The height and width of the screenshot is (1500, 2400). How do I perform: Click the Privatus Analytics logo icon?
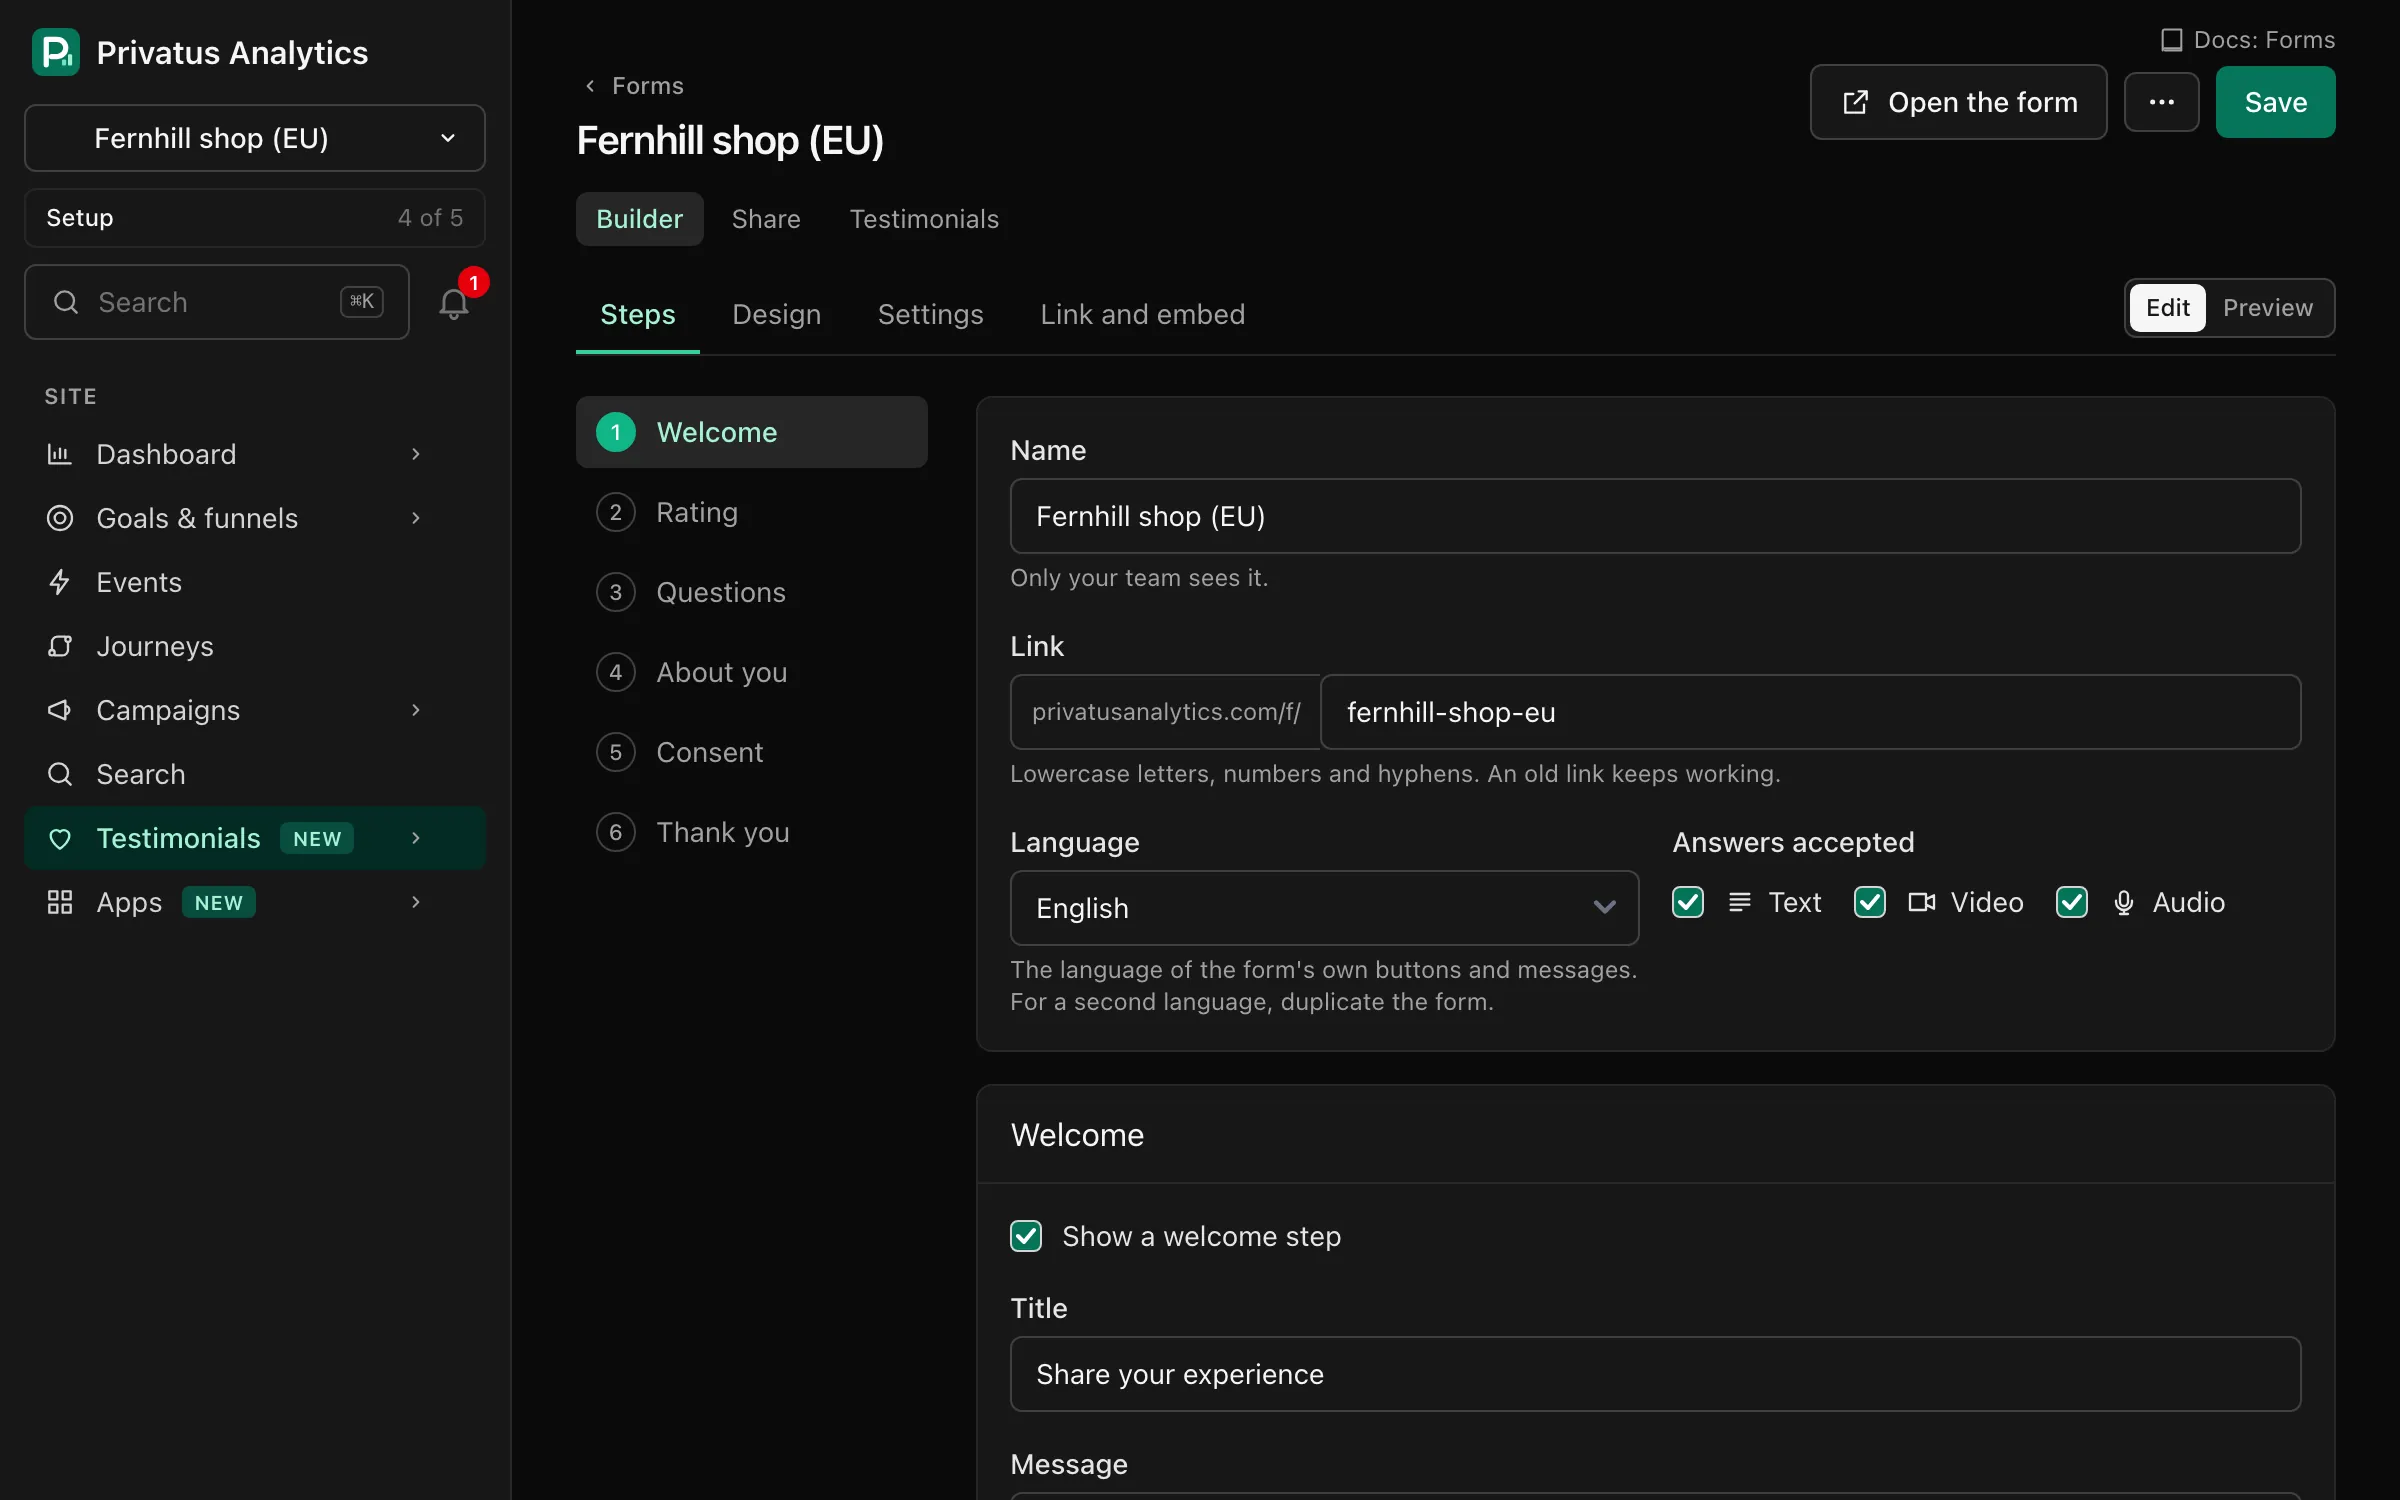56,52
